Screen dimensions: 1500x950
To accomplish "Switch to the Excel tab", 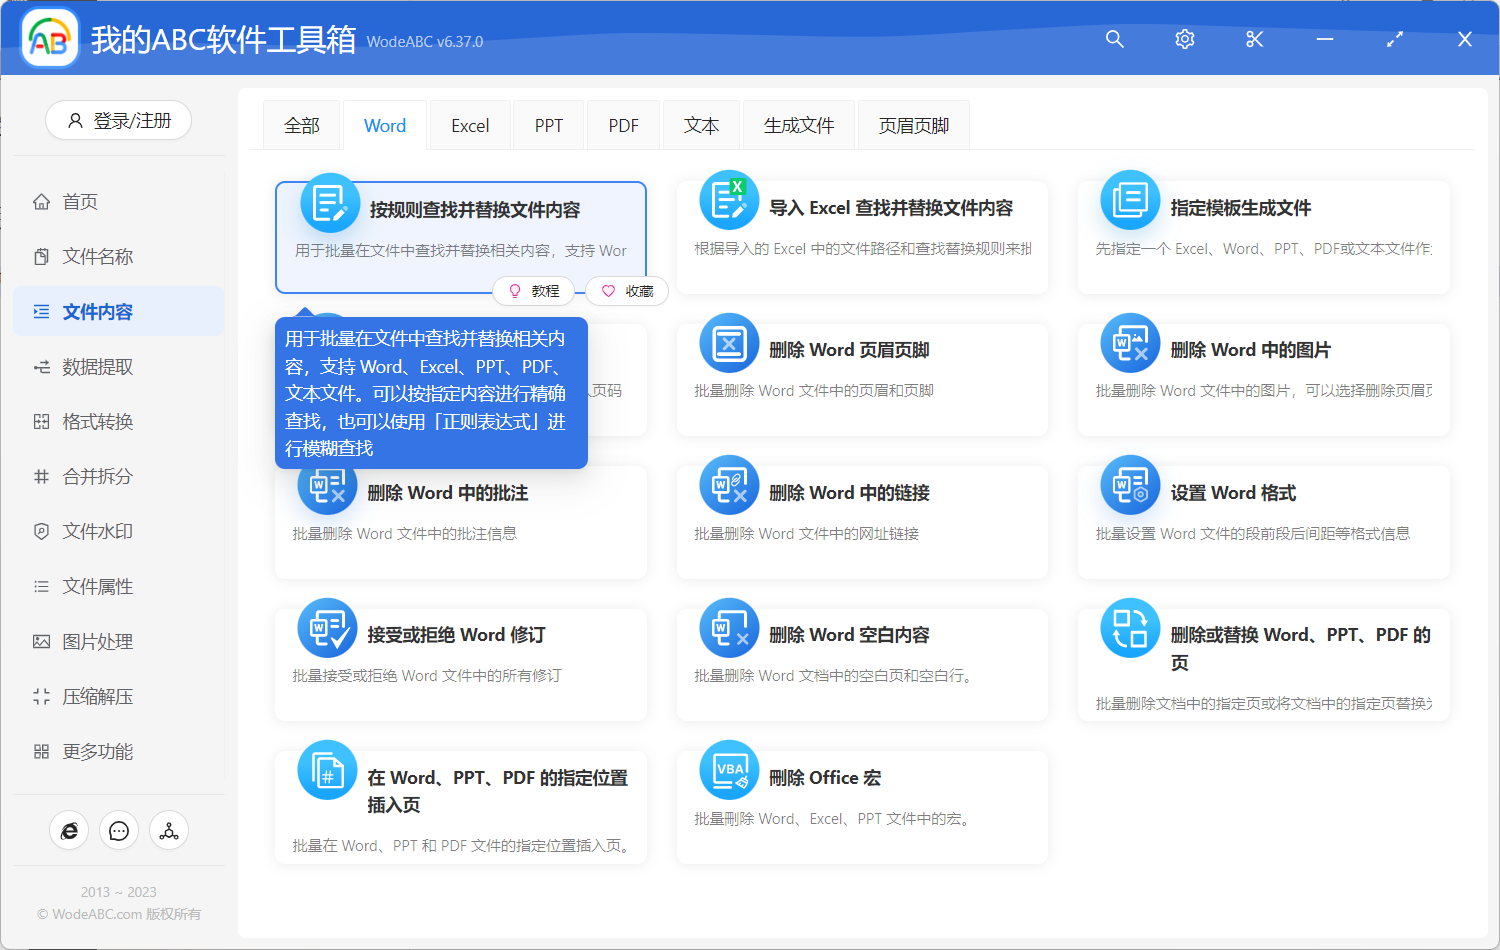I will click(469, 124).
